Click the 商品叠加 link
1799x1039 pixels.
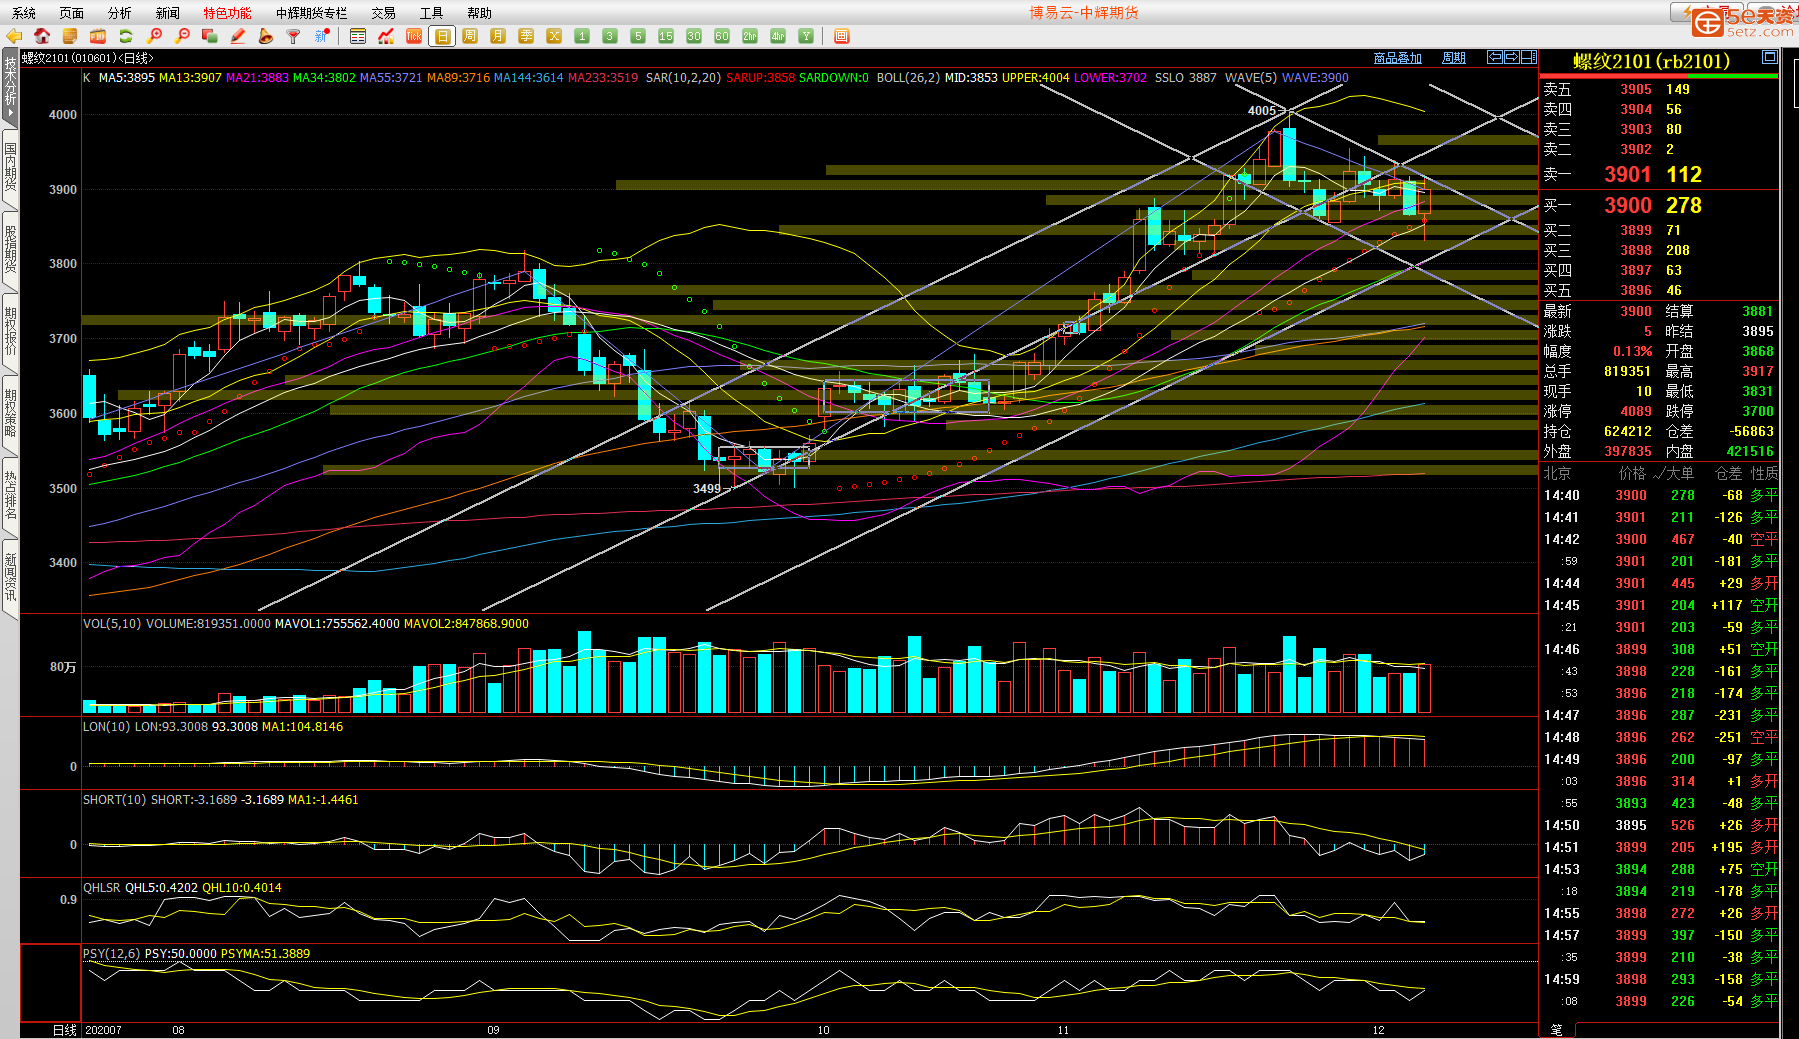coord(1398,58)
